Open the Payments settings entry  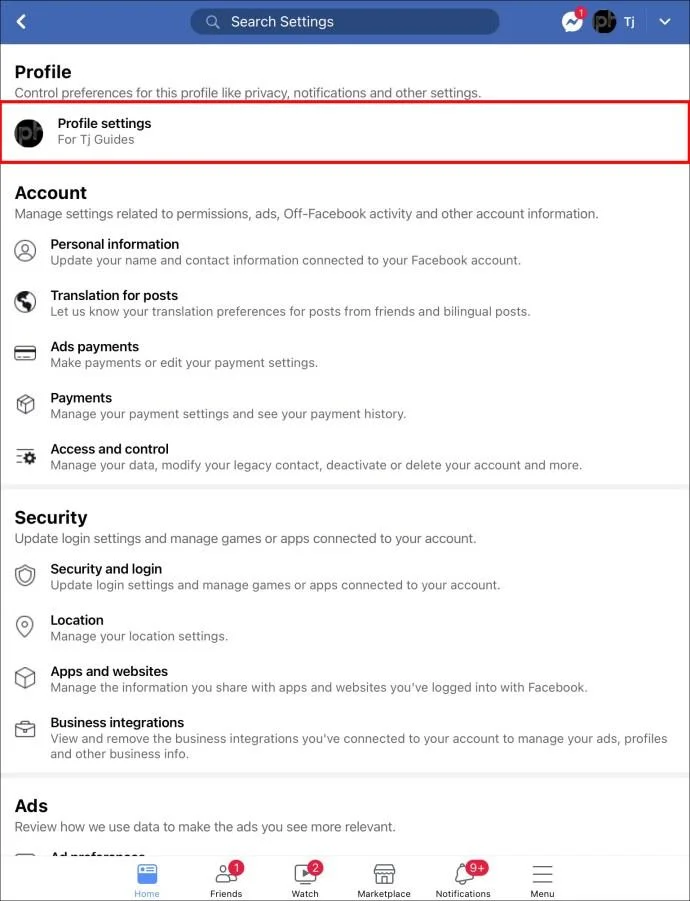click(345, 406)
